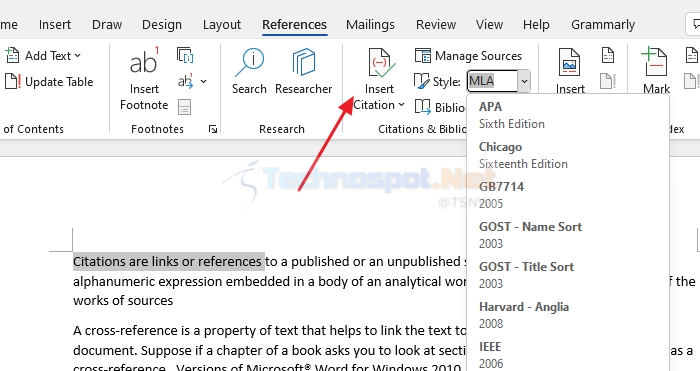Click the Show Notes icon
The width and height of the screenshot is (700, 371).
coord(184,107)
